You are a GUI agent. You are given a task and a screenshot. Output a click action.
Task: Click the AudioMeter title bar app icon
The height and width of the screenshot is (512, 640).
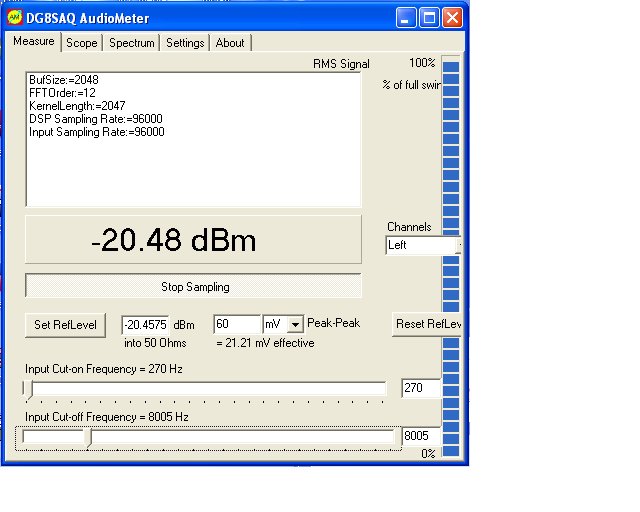15,17
